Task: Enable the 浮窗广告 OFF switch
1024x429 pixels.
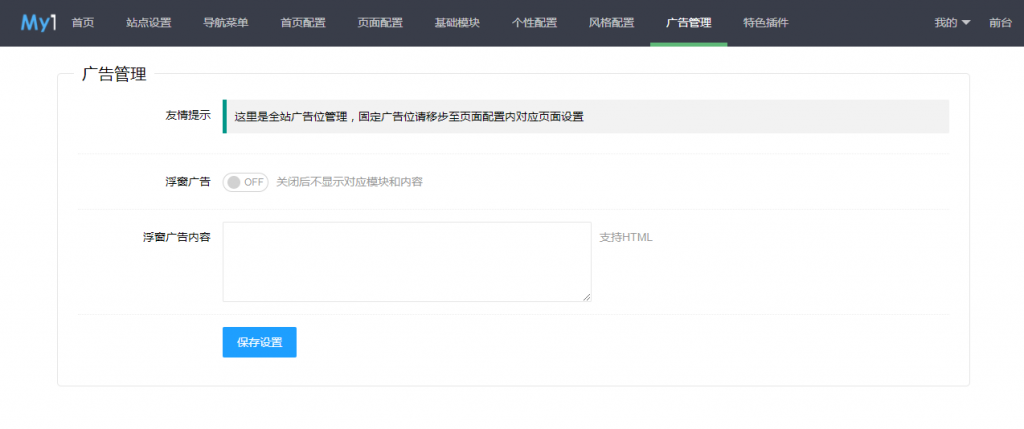Action: [245, 182]
